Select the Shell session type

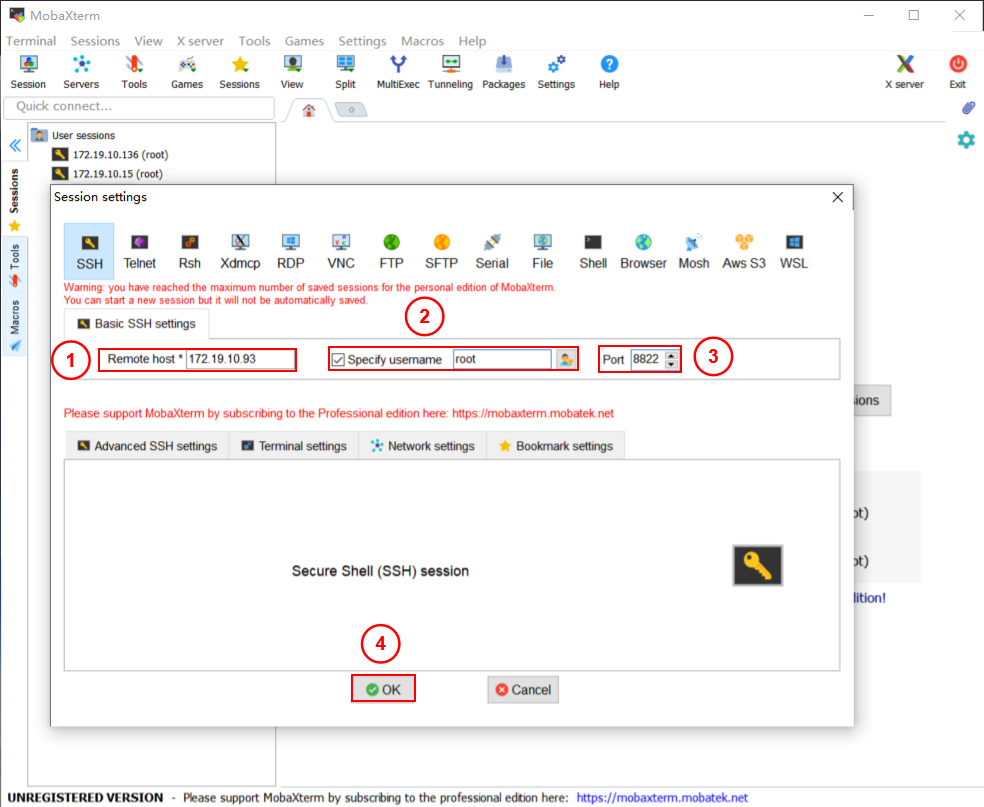click(593, 251)
